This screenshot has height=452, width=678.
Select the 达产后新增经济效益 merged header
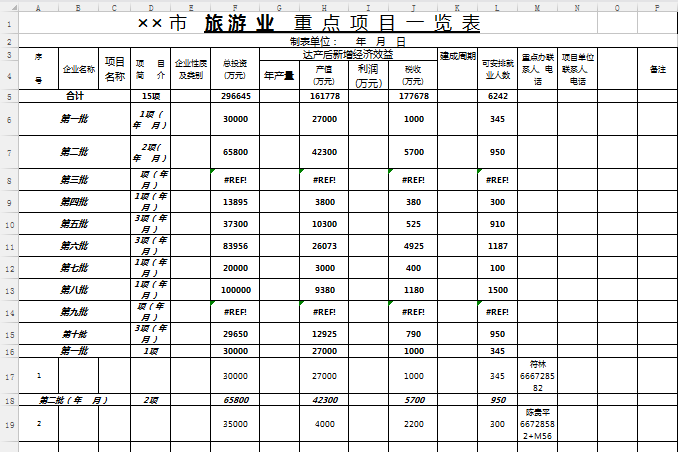(x=348, y=55)
